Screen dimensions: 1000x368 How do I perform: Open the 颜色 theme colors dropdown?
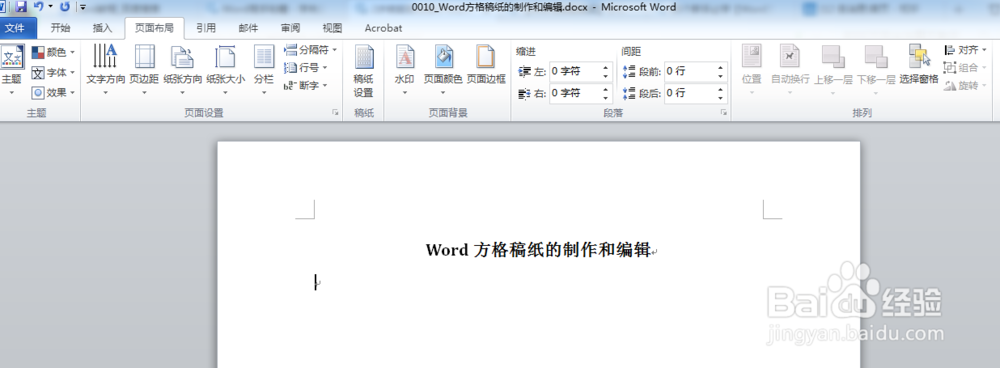pos(53,52)
